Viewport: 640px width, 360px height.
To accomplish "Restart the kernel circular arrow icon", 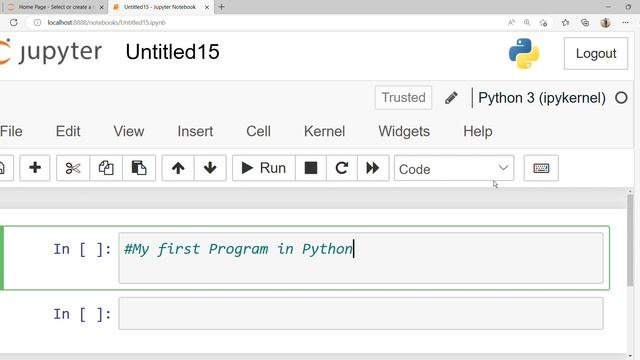I will 342,168.
